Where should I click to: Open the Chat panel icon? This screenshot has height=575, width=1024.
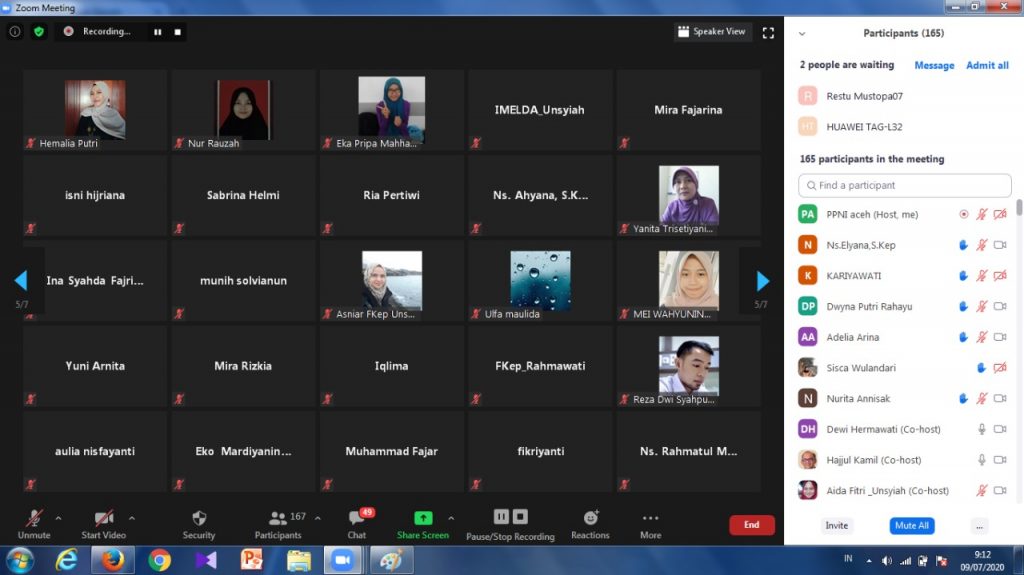click(356, 518)
